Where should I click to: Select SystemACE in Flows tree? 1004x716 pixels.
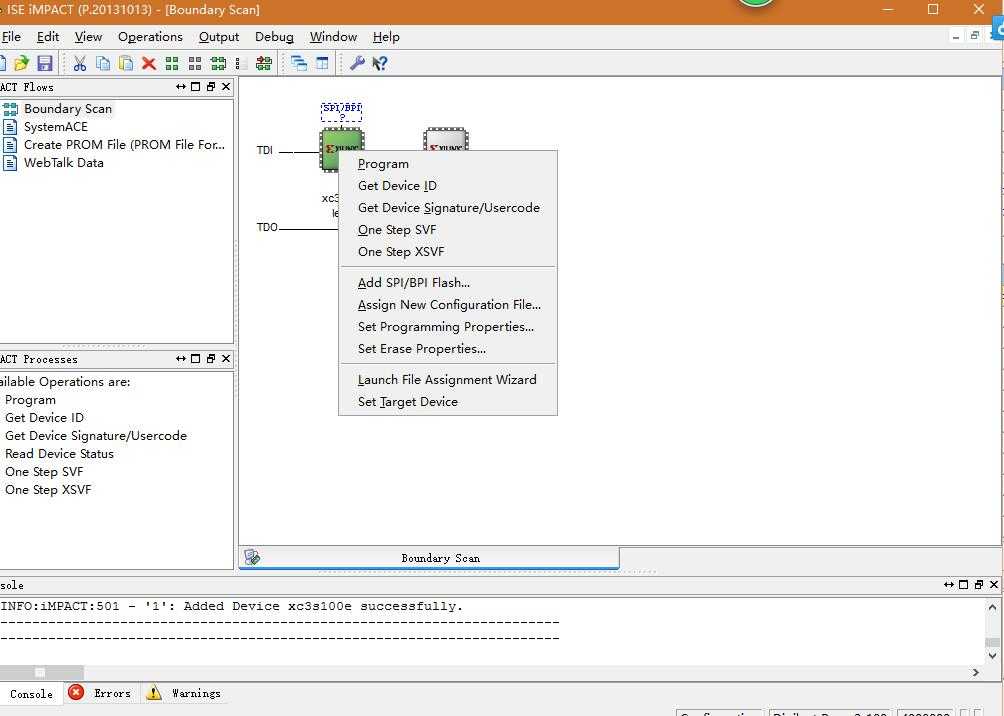pos(56,127)
